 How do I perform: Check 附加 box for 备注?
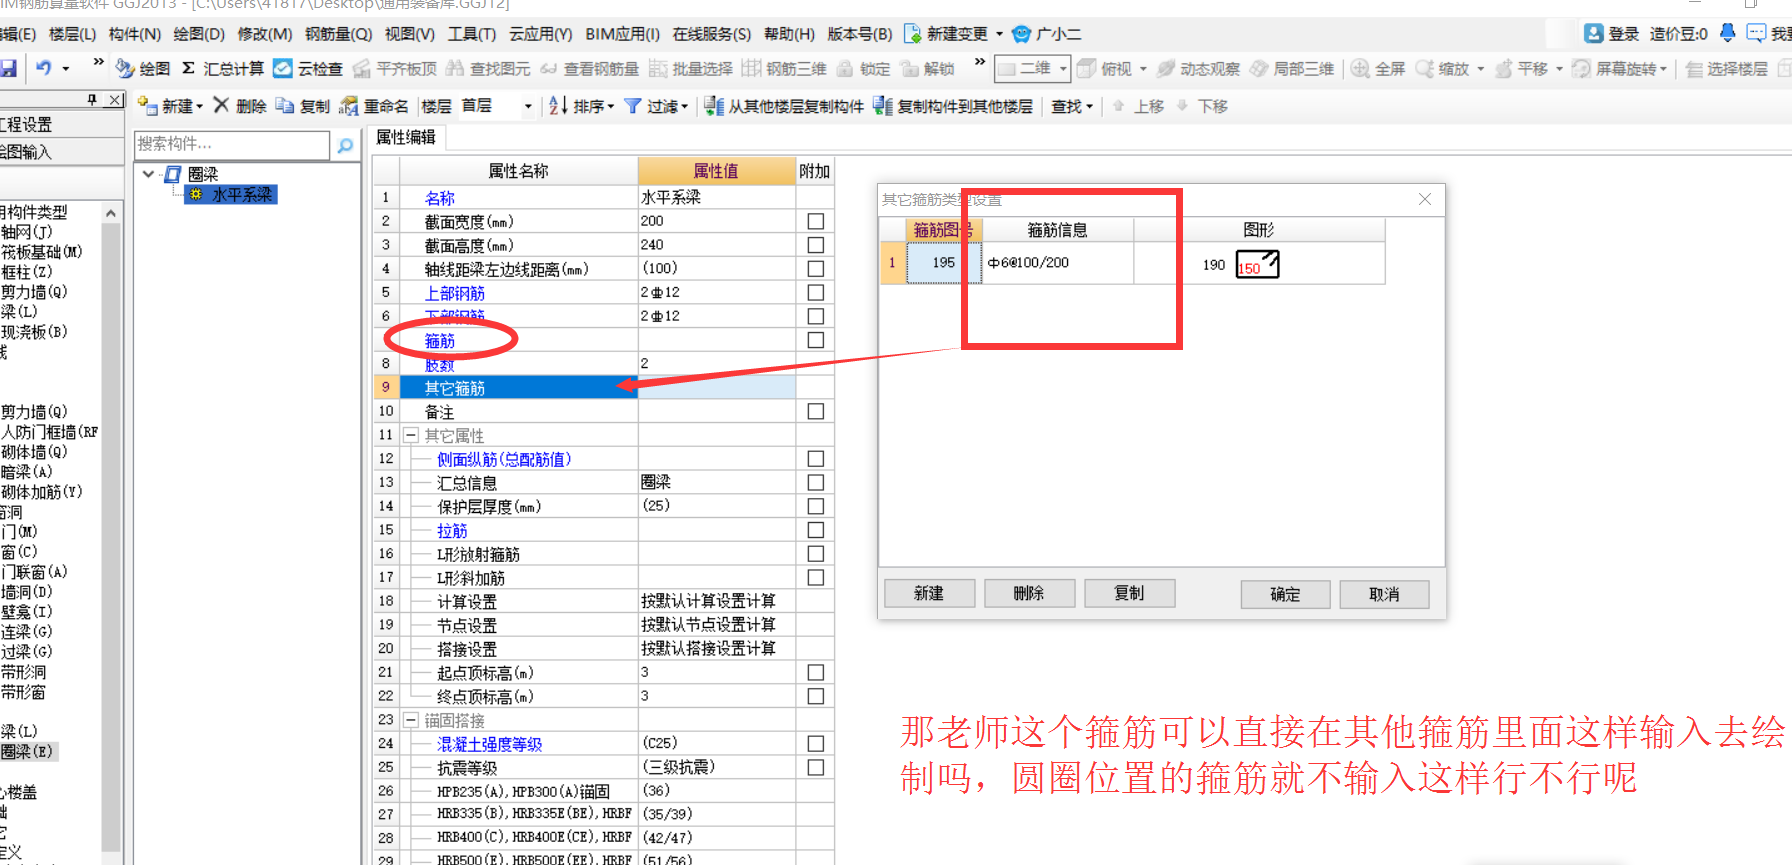pos(816,411)
